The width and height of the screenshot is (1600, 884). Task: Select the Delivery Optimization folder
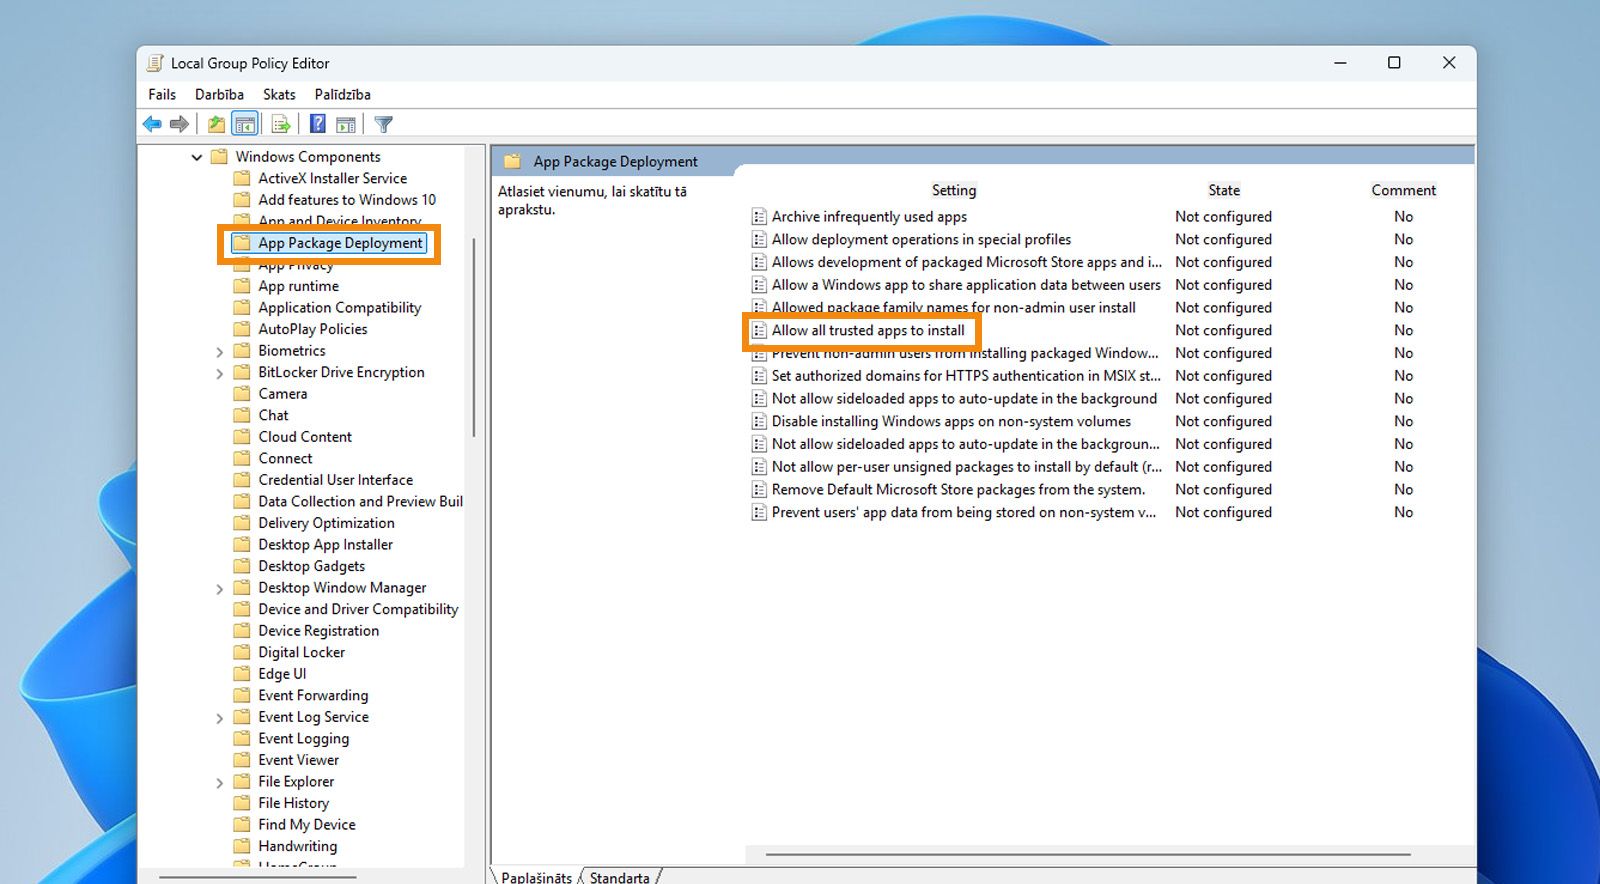(x=326, y=523)
